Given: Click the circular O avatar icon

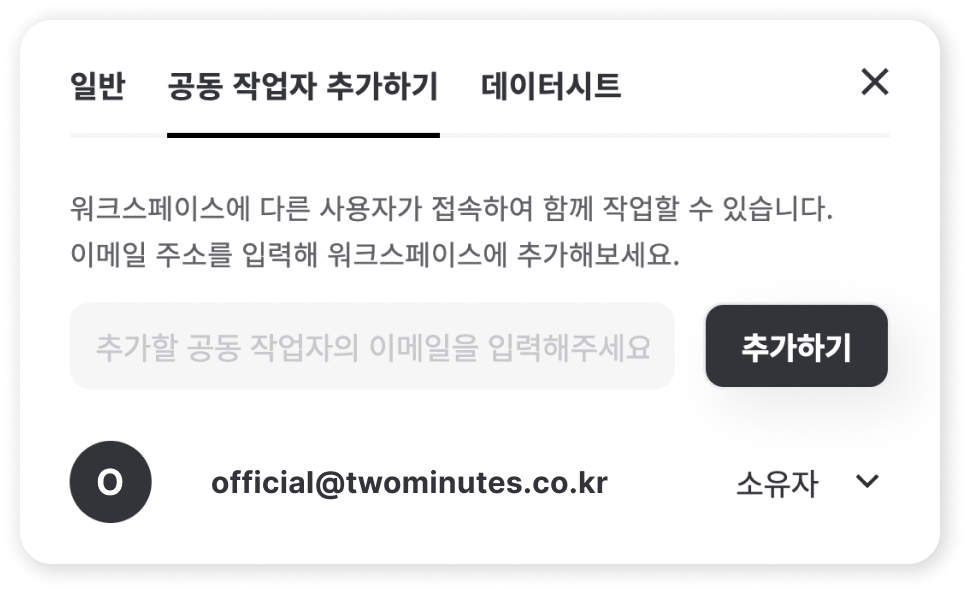Looking at the screenshot, I should (x=111, y=482).
